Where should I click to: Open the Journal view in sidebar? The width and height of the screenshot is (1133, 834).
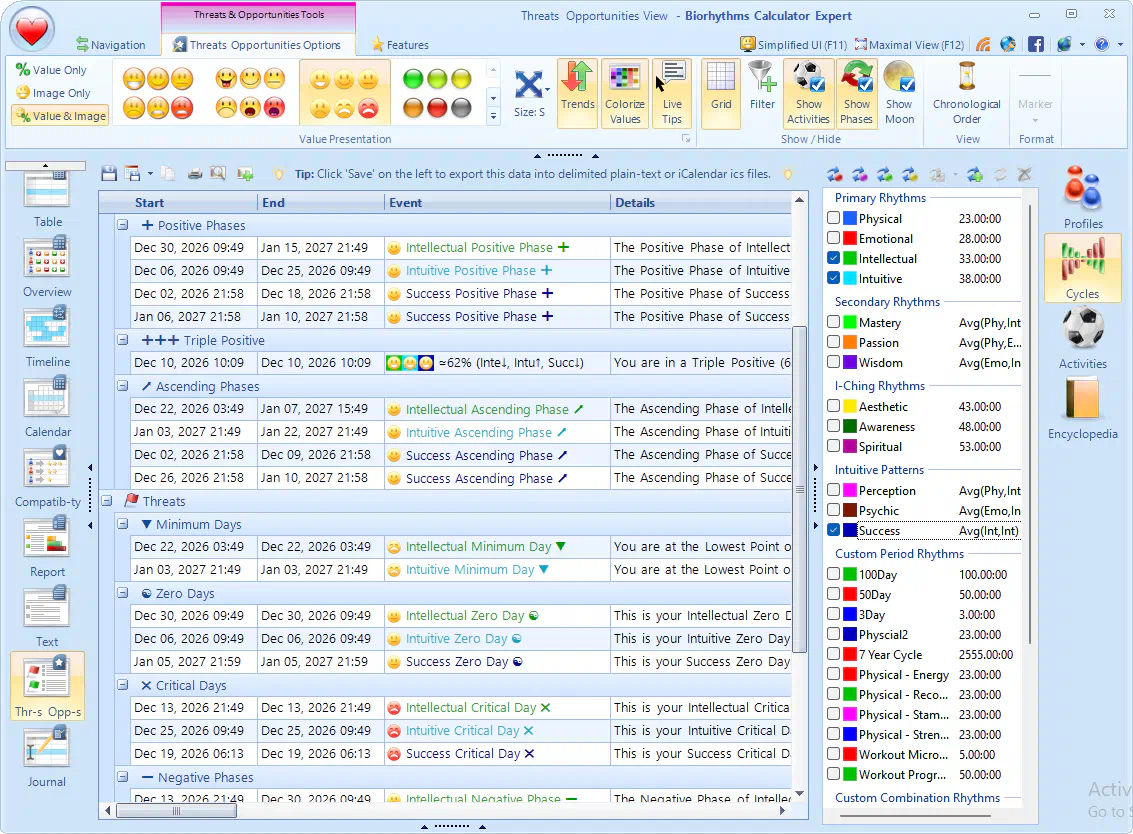pos(47,758)
